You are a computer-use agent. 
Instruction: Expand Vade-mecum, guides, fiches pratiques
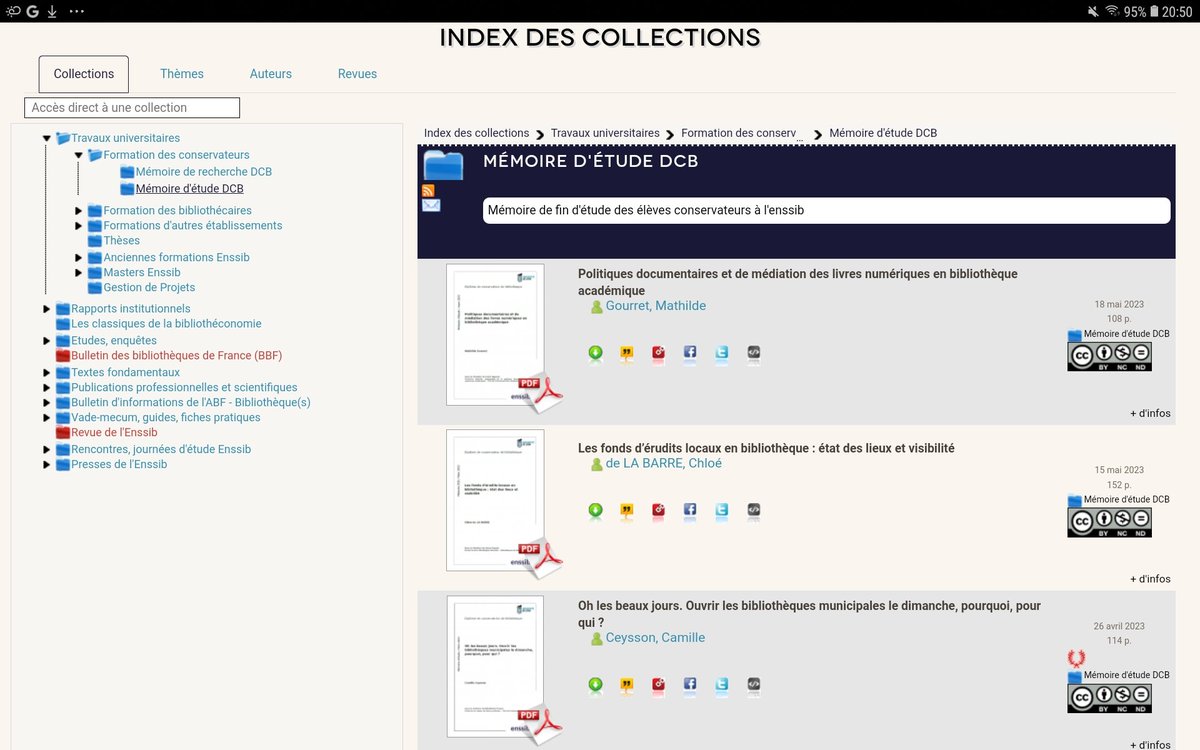pos(47,418)
